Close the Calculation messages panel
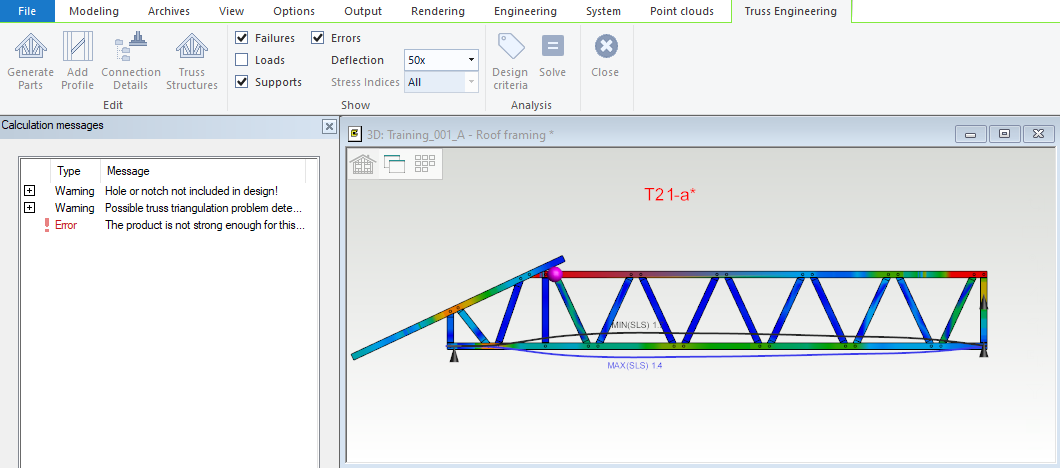Image resolution: width=1060 pixels, height=468 pixels. point(328,127)
